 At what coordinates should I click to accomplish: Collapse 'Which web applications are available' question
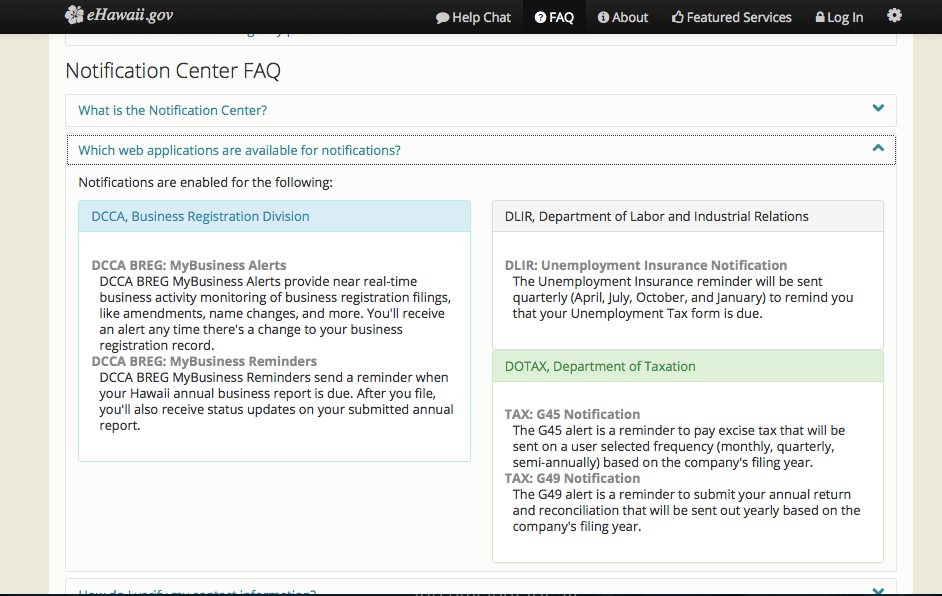481,150
